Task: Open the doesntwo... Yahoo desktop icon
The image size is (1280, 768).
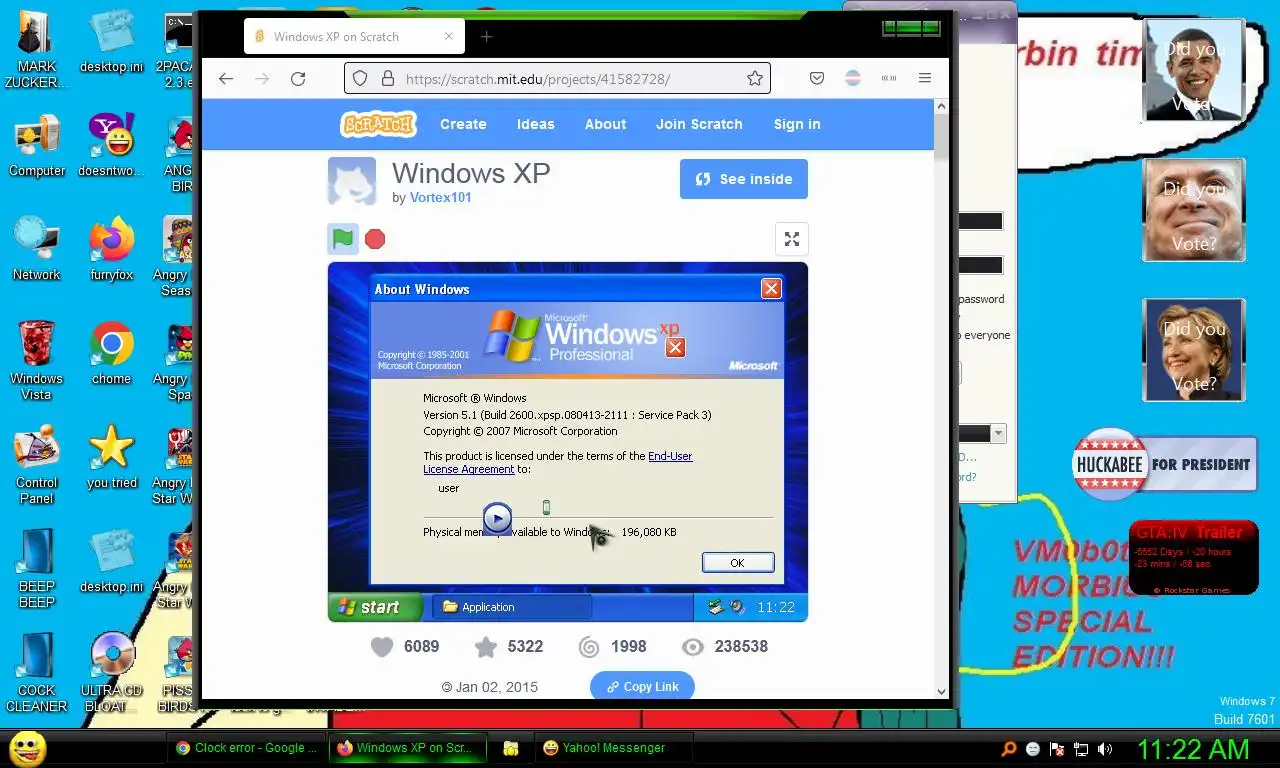Action: click(x=112, y=146)
